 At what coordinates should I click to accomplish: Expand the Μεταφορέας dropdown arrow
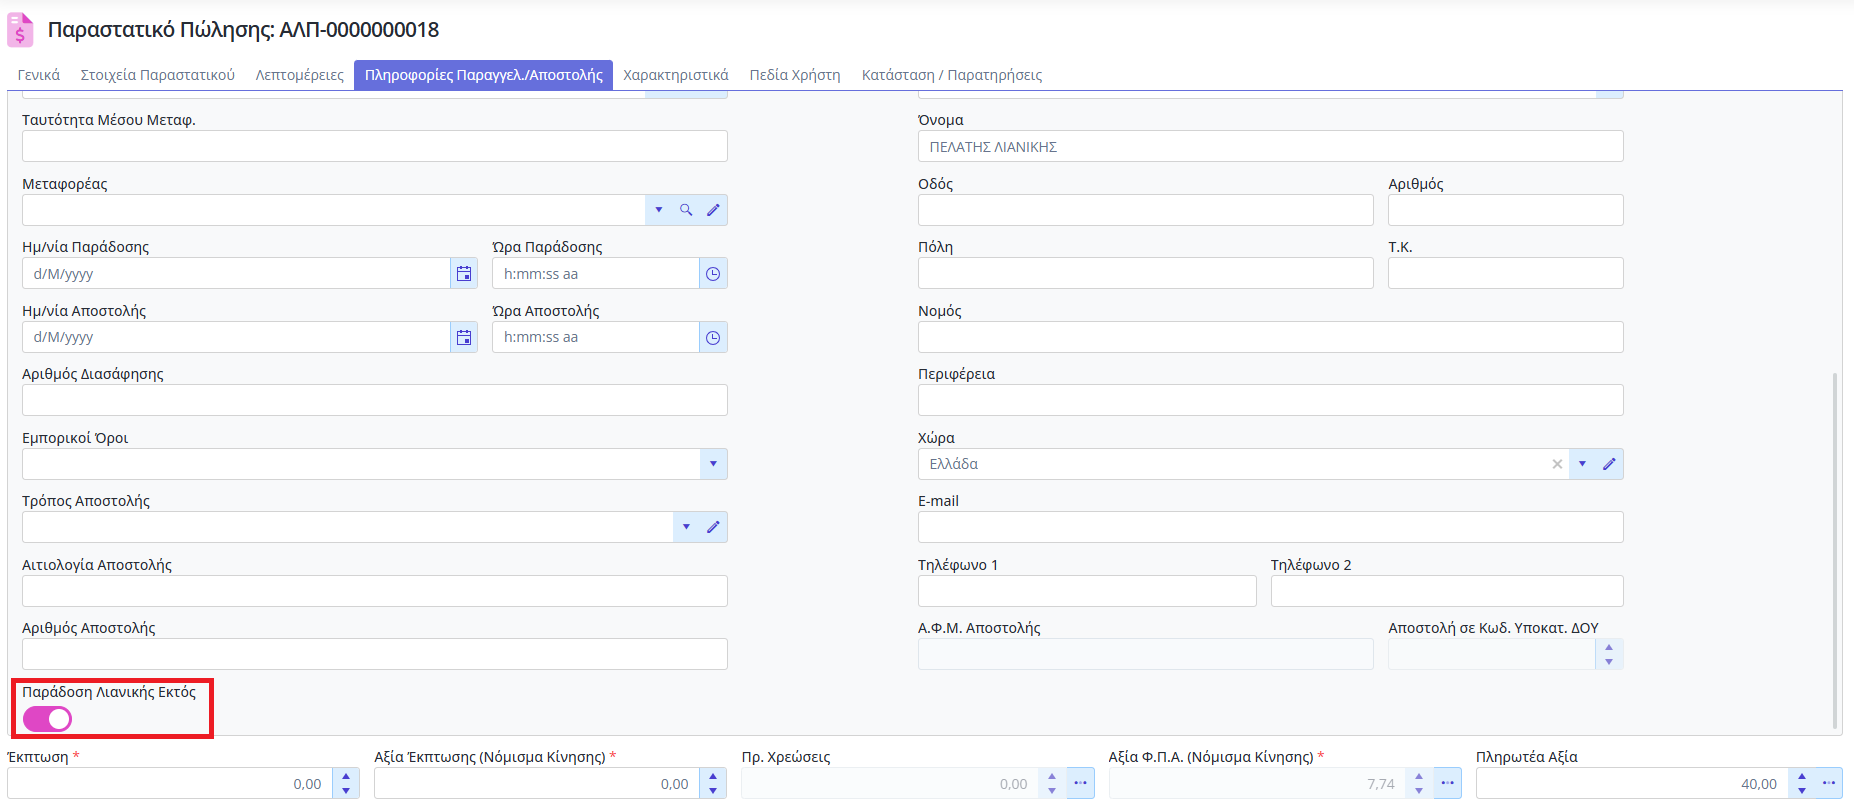(x=659, y=210)
